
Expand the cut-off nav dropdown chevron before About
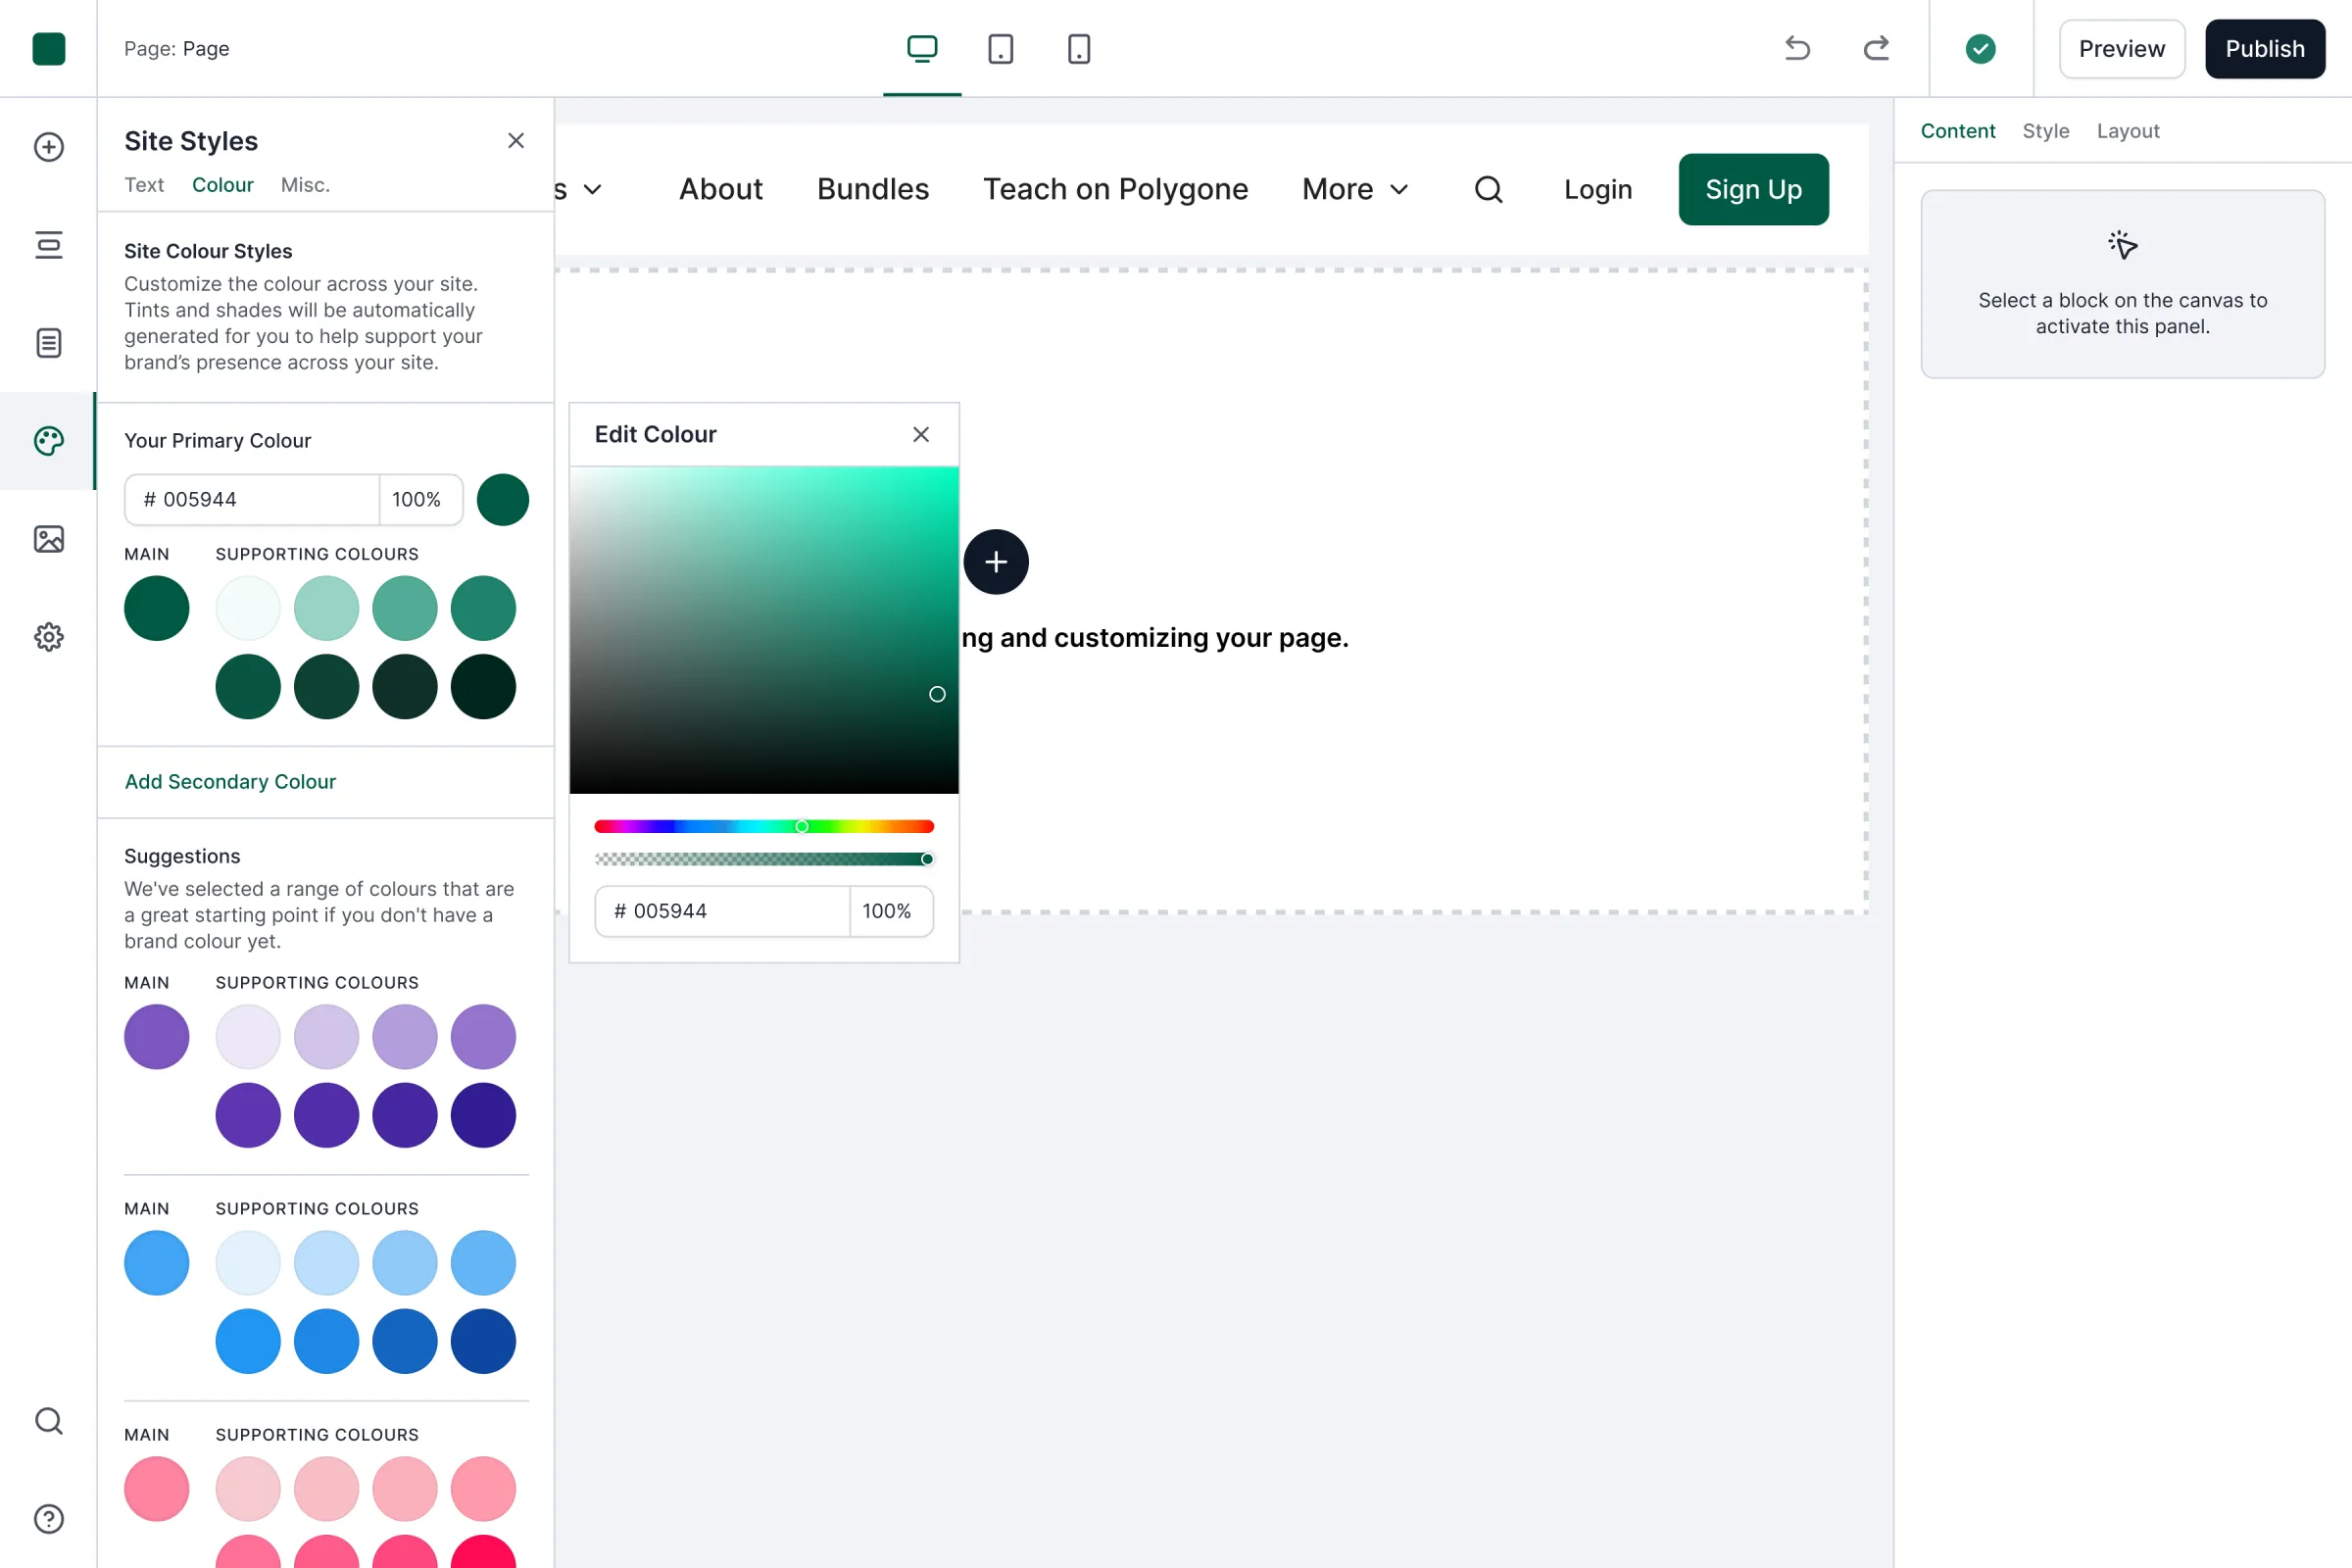(592, 189)
